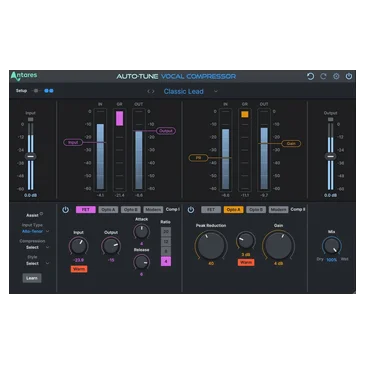Click the undo arrow icon
Viewport: 365px width, 365px height.
(x=310, y=76)
